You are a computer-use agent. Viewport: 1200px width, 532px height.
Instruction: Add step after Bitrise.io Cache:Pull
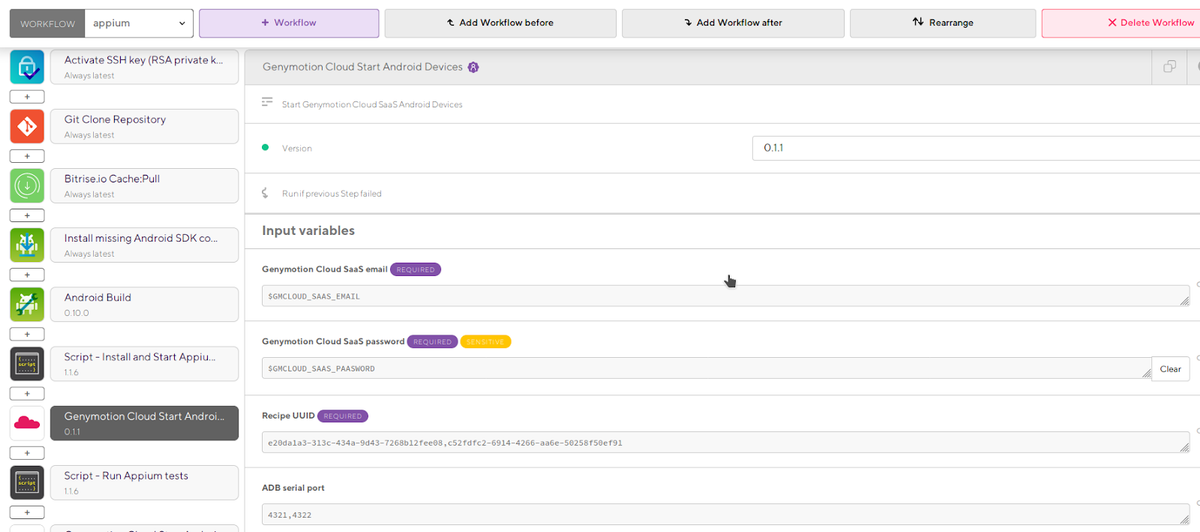pos(27,215)
